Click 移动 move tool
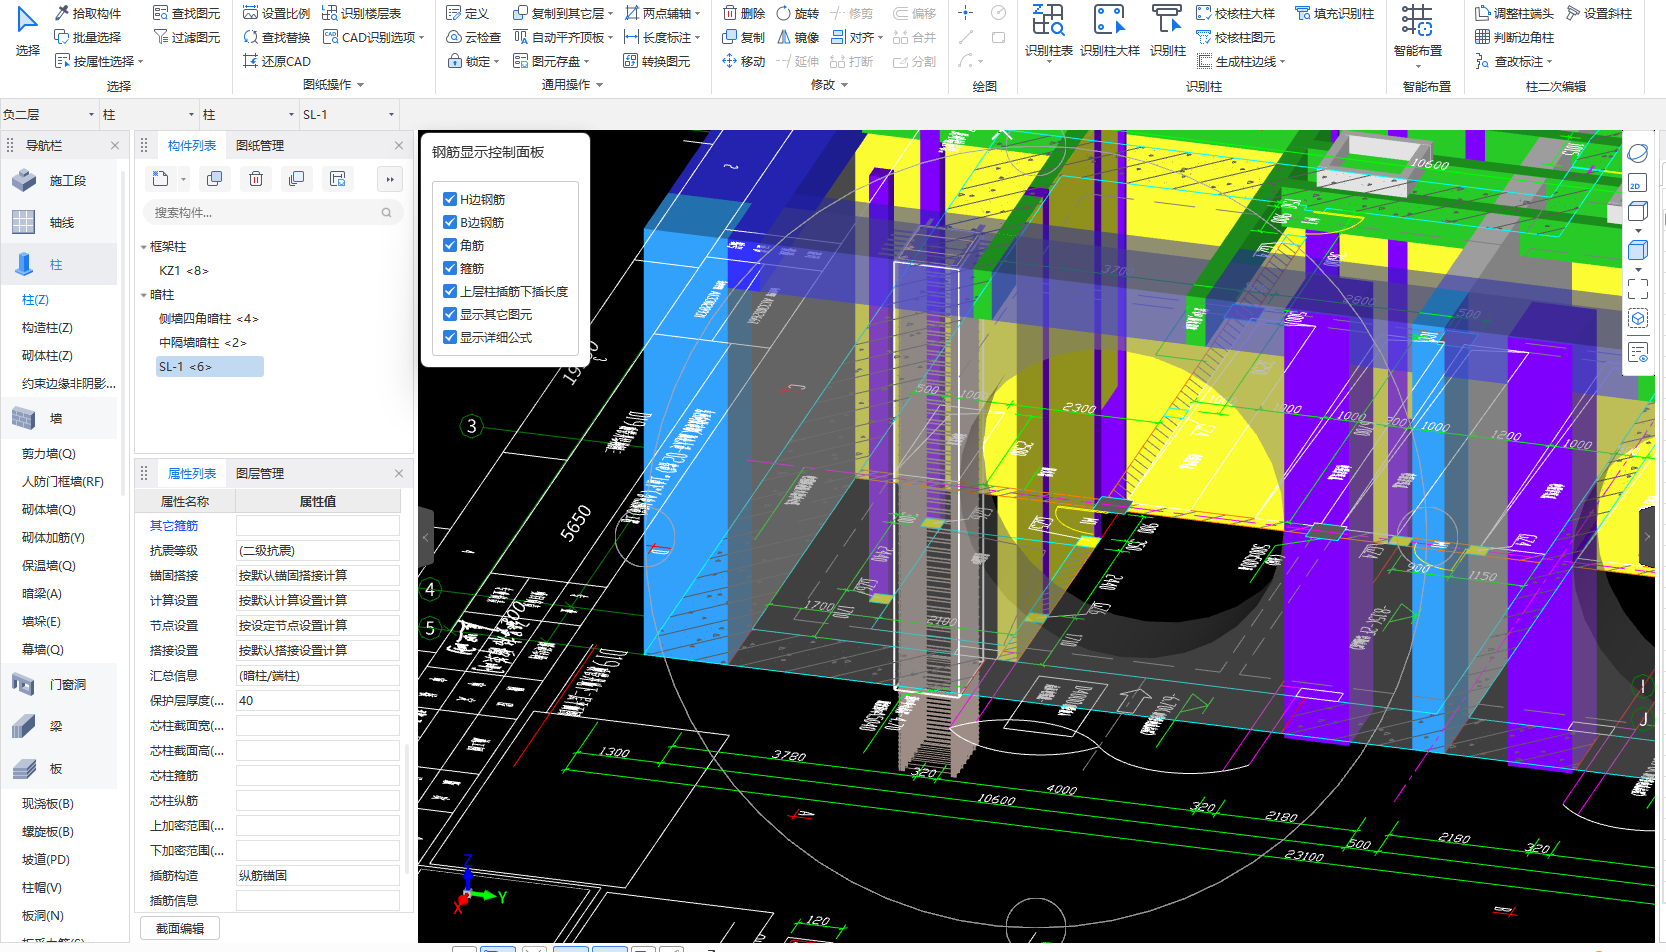Screen dimensions: 1666x952 tap(744, 61)
